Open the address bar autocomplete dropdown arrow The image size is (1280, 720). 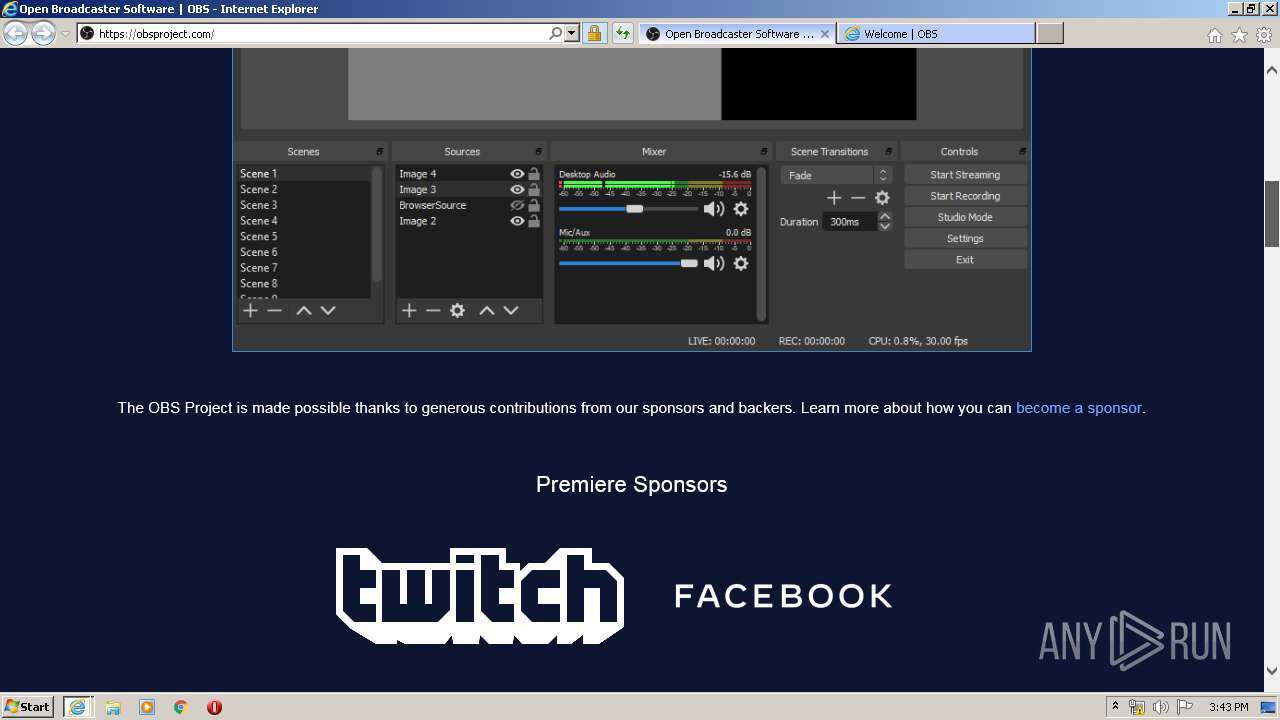coord(572,33)
